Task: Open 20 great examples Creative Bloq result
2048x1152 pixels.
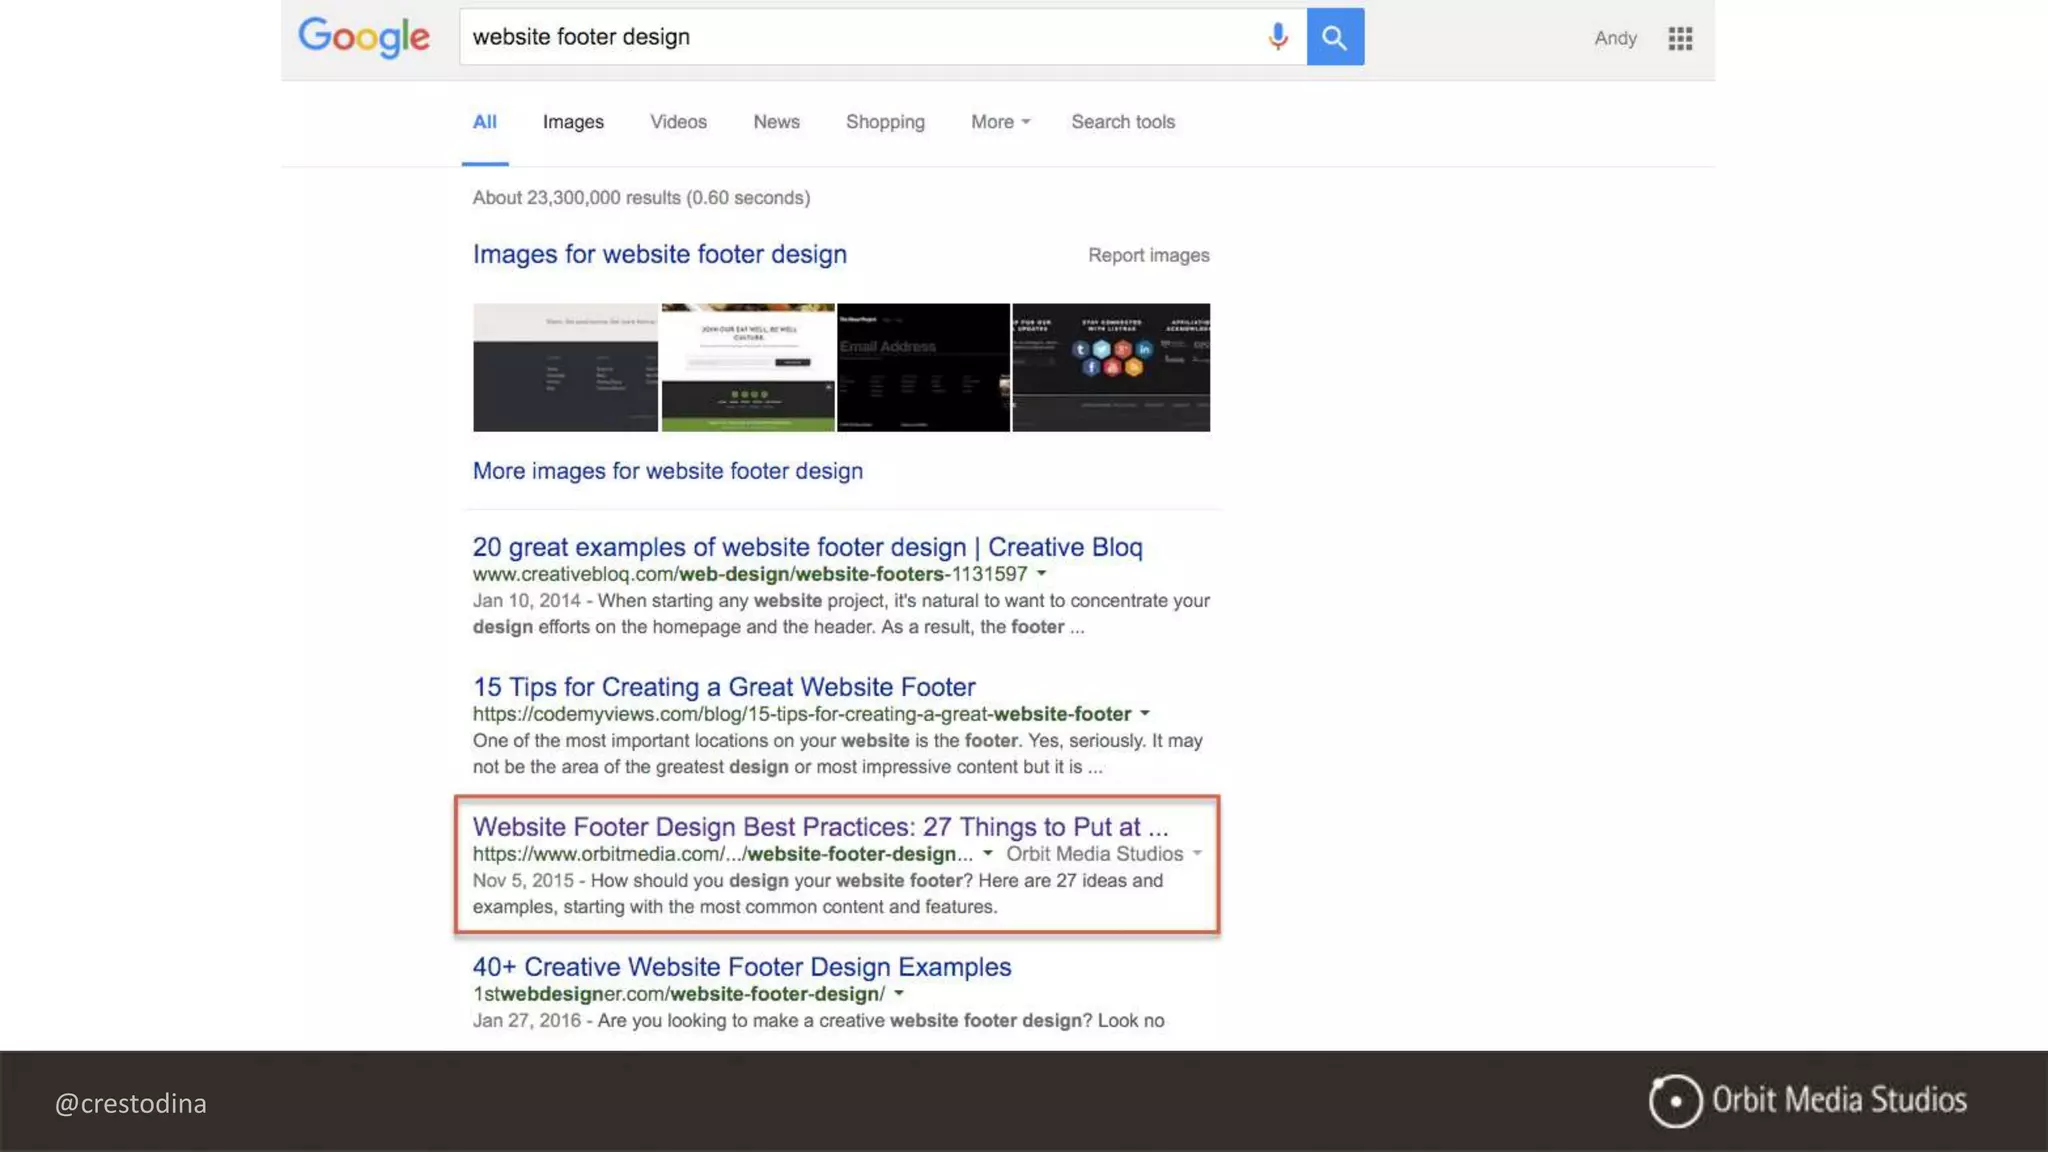Action: pyautogui.click(x=807, y=547)
